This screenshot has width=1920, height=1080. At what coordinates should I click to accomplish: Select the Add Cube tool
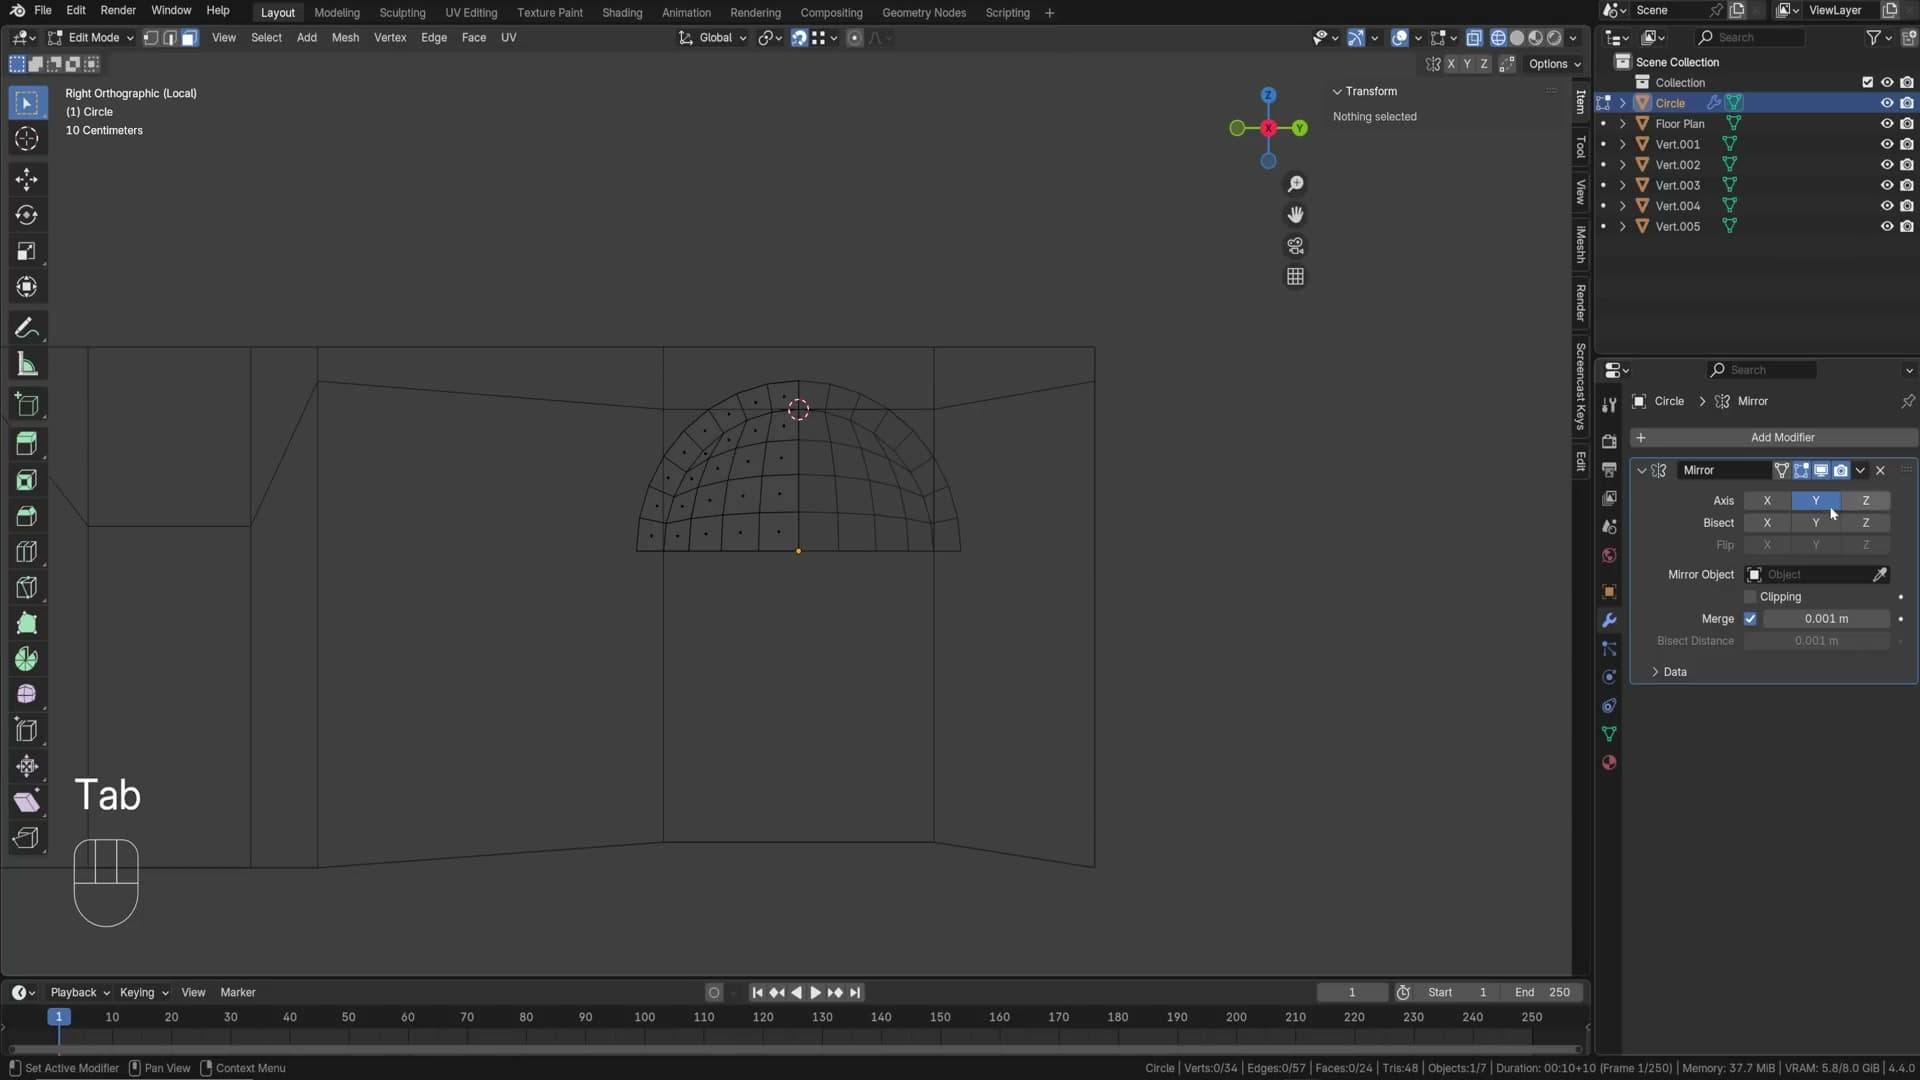point(27,405)
